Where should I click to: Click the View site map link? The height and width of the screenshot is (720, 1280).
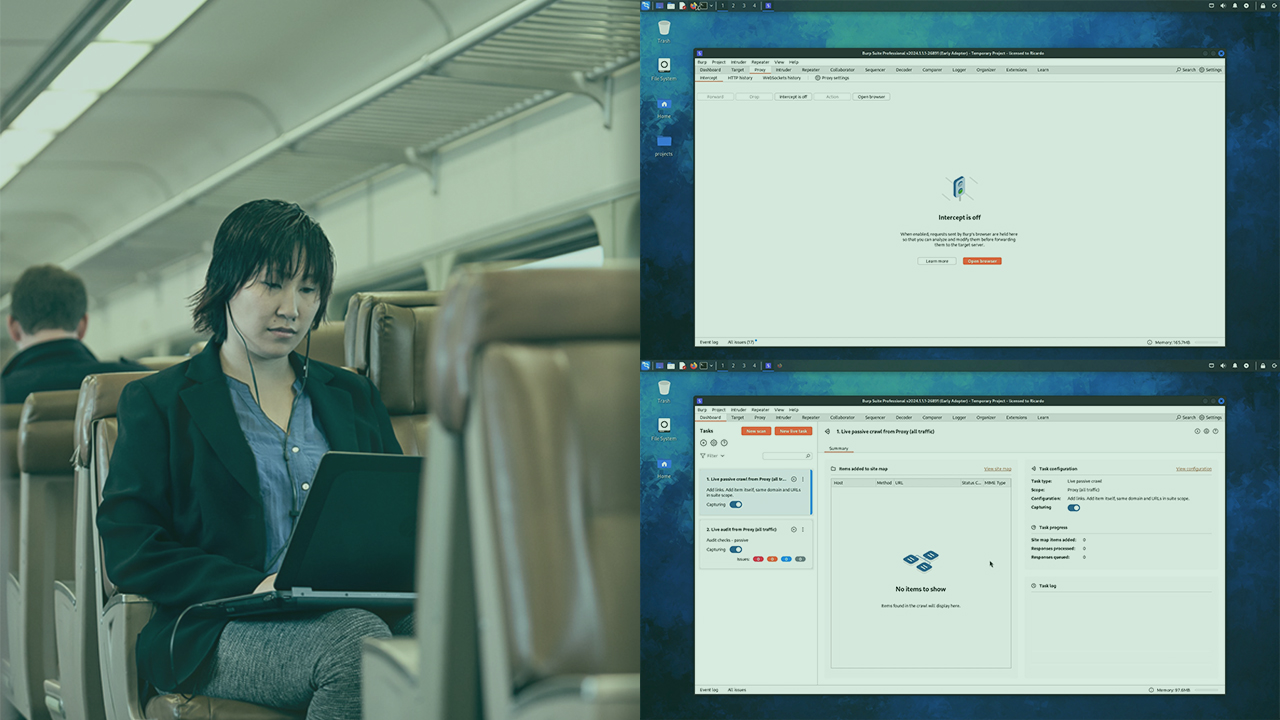[997, 468]
